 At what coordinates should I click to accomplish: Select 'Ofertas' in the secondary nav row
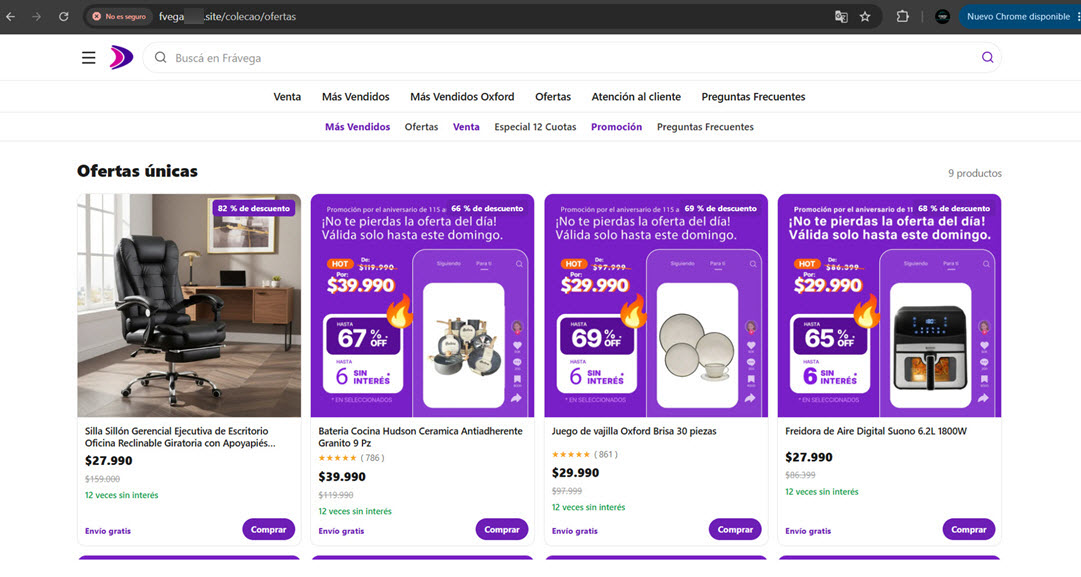[x=421, y=127]
